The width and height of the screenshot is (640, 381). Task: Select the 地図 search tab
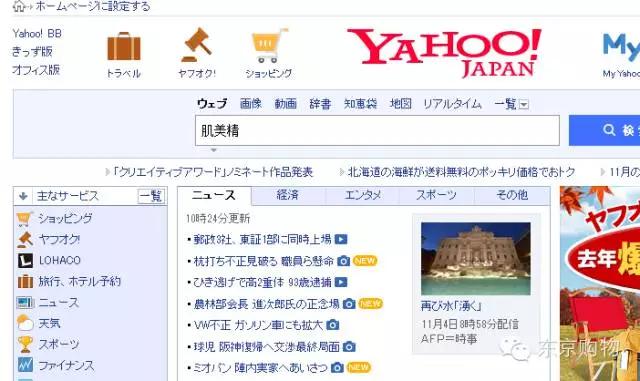coord(400,104)
